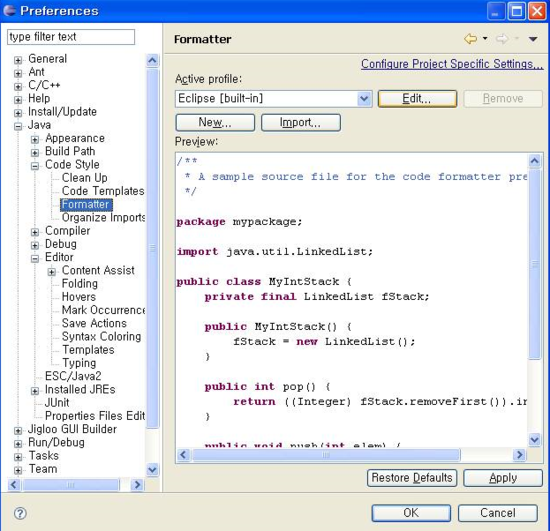Click the back navigation arrow icon

tap(470, 39)
